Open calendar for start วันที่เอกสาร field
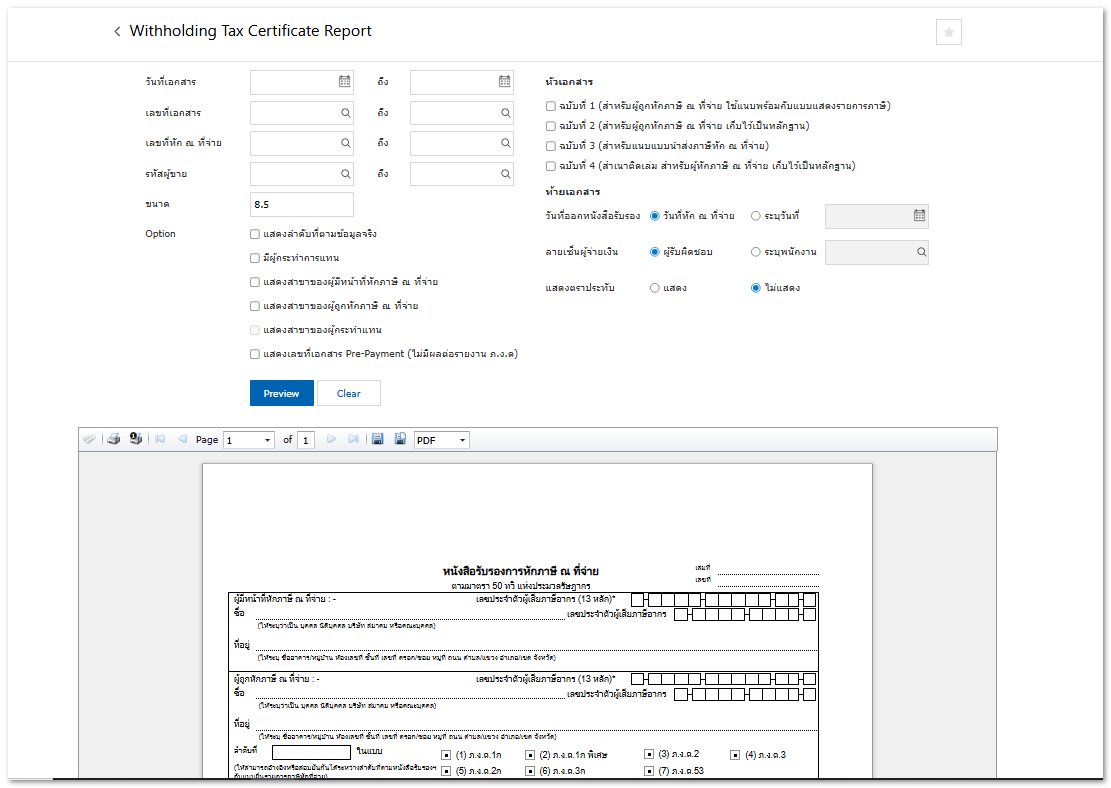1111x788 pixels. click(344, 82)
